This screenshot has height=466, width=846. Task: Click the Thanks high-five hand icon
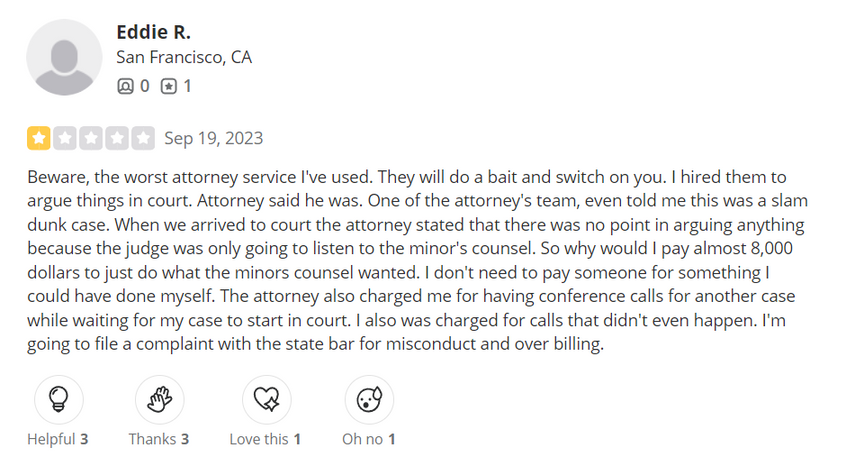[160, 400]
